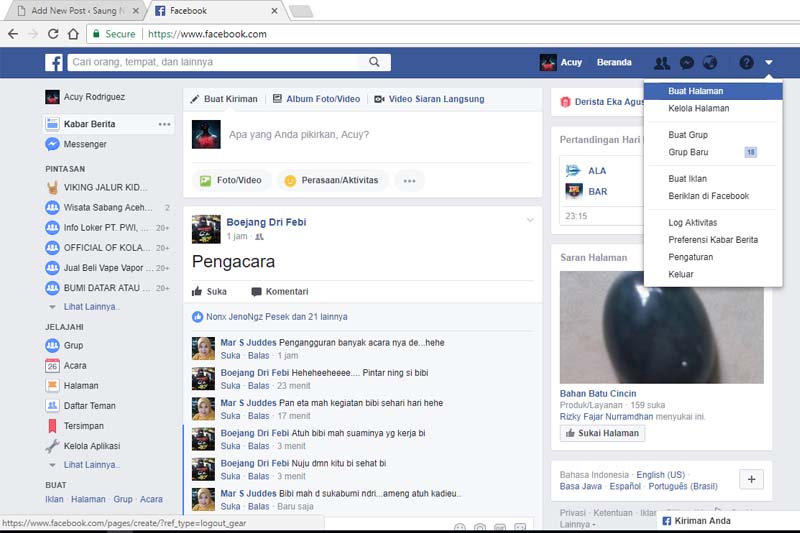Reply Balas to Mar S Juddes first comment
This screenshot has height=533, width=800.
[258, 356]
